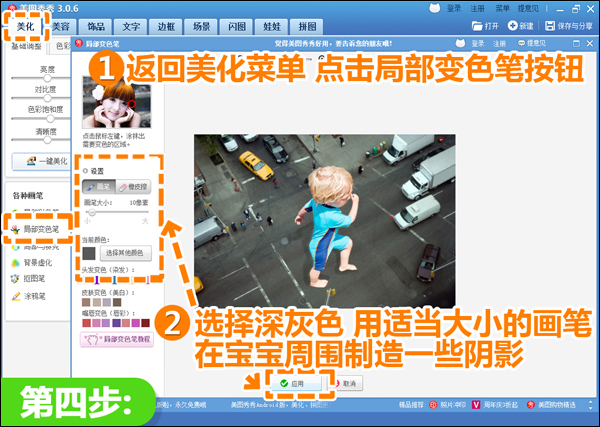Pick the dark maroon lip color swatch

[146, 323]
